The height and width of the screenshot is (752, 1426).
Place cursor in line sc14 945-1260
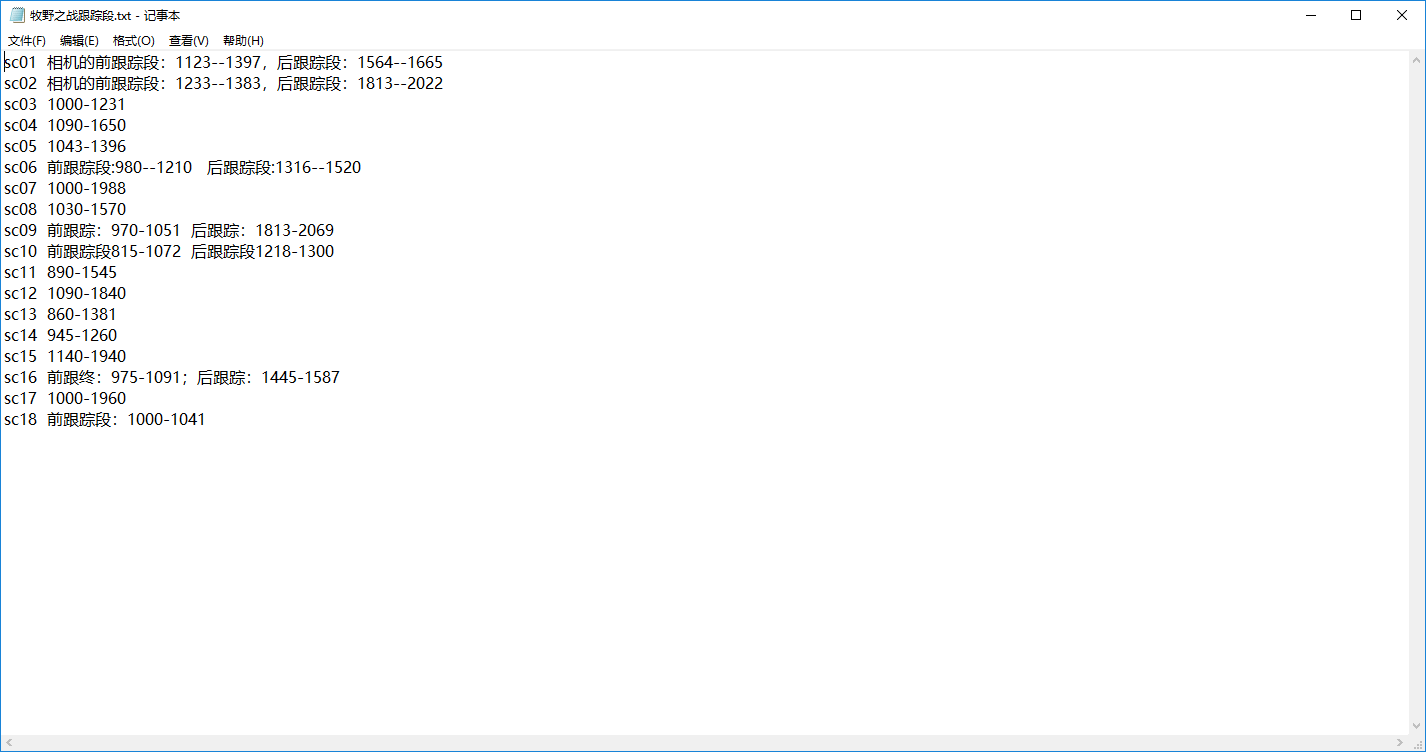click(x=60, y=335)
